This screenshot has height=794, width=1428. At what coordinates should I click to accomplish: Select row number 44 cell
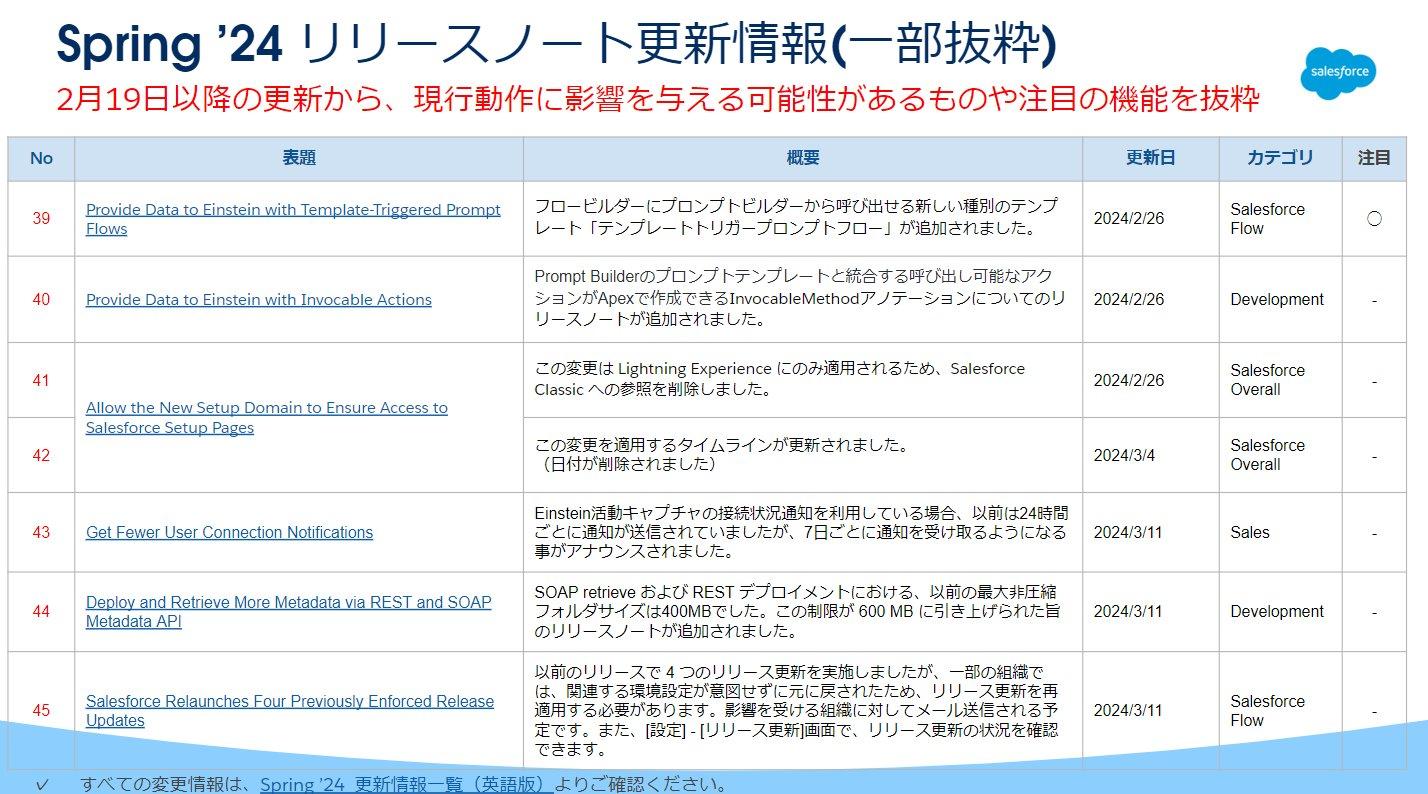41,612
